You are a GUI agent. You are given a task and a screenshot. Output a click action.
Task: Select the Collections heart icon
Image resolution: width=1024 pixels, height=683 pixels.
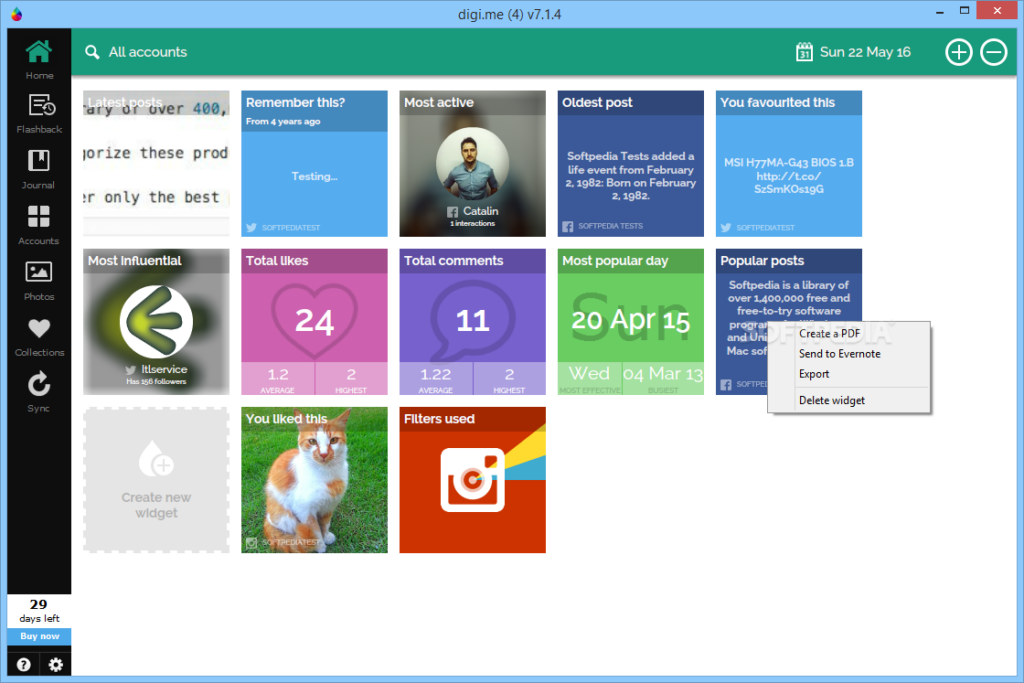point(38,334)
